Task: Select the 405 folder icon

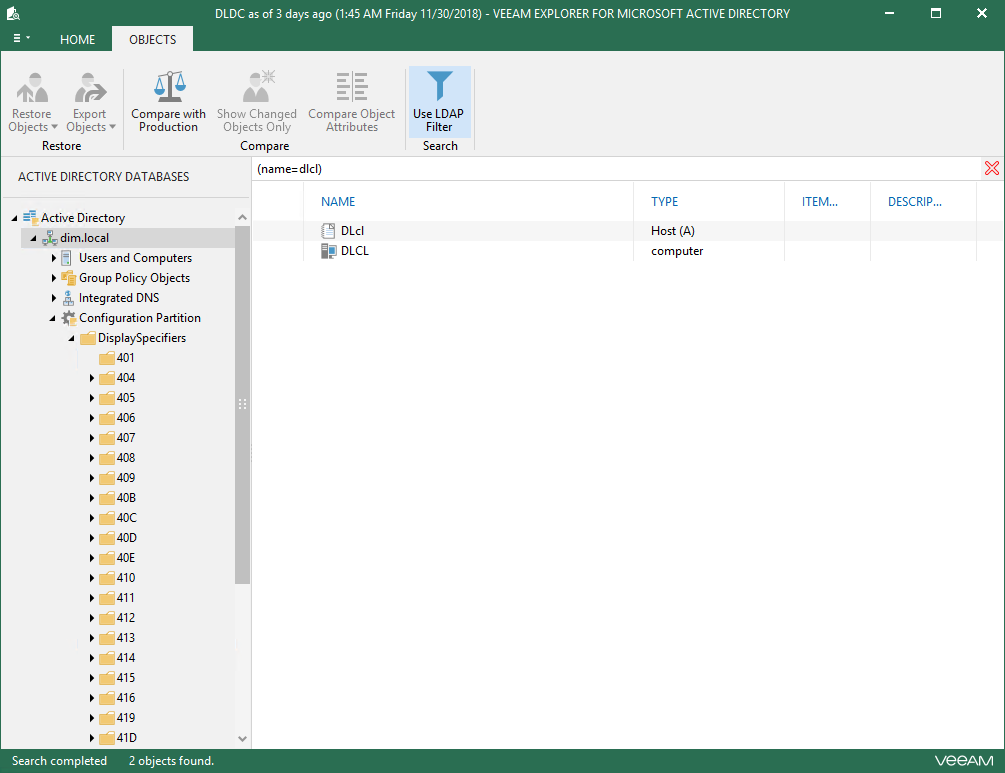Action: point(107,398)
